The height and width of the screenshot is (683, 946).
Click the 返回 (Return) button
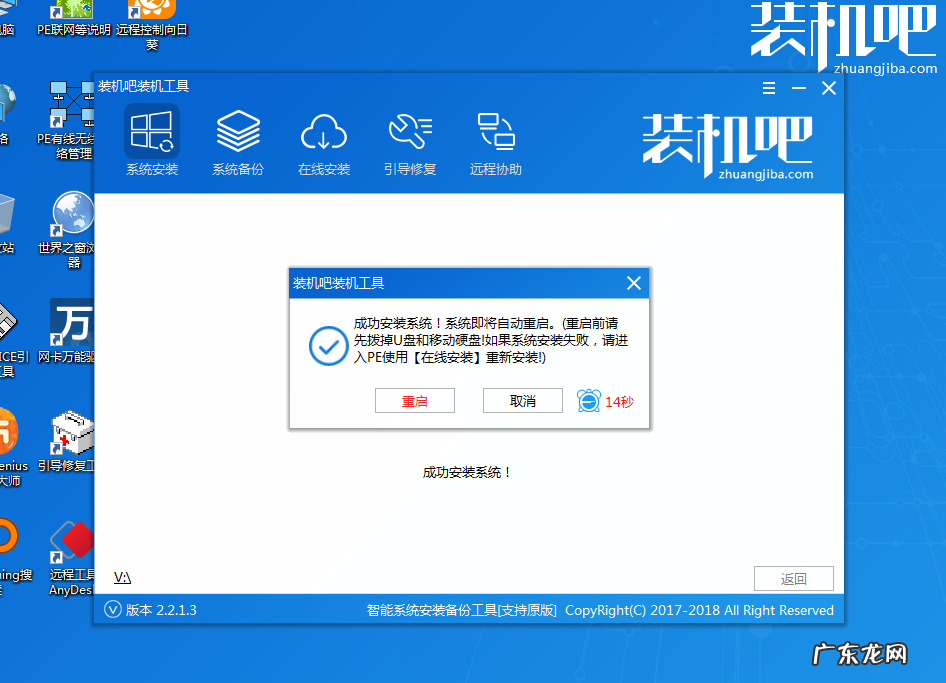(793, 578)
